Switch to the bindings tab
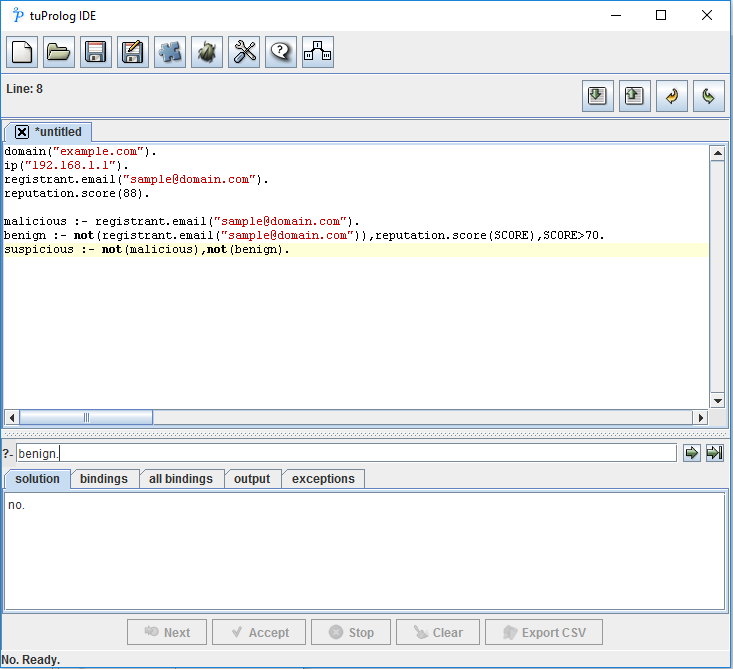 [x=104, y=479]
